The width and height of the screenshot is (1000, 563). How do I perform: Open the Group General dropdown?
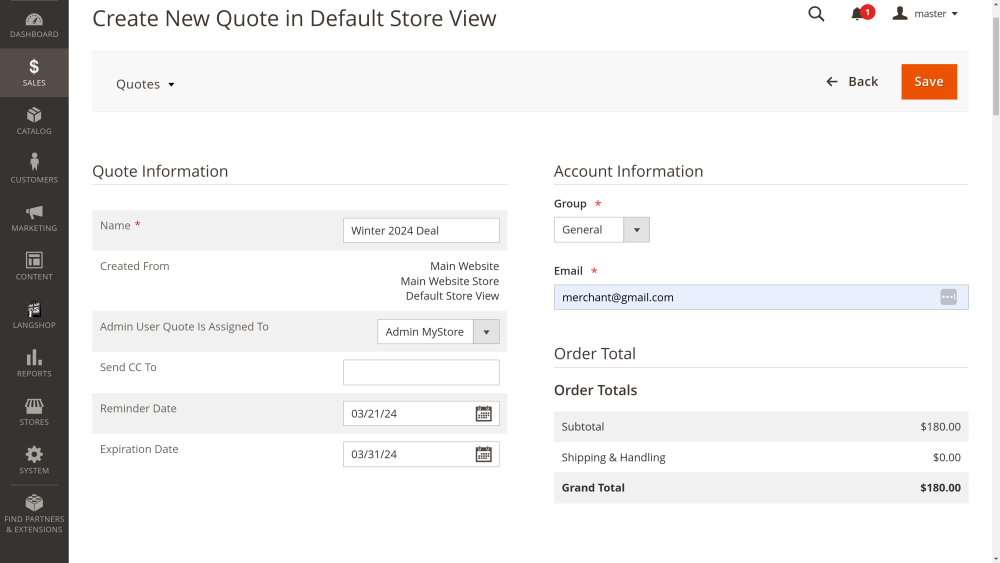(601, 230)
